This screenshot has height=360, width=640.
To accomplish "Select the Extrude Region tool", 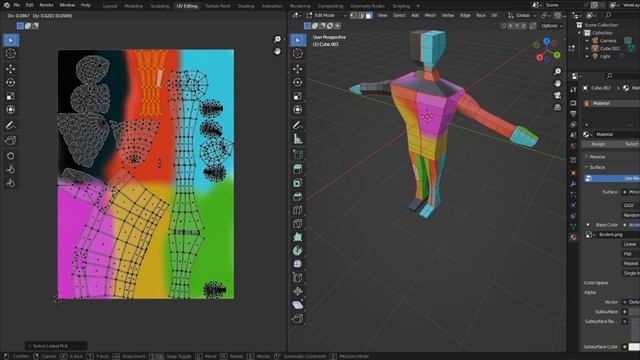I will click(x=298, y=169).
